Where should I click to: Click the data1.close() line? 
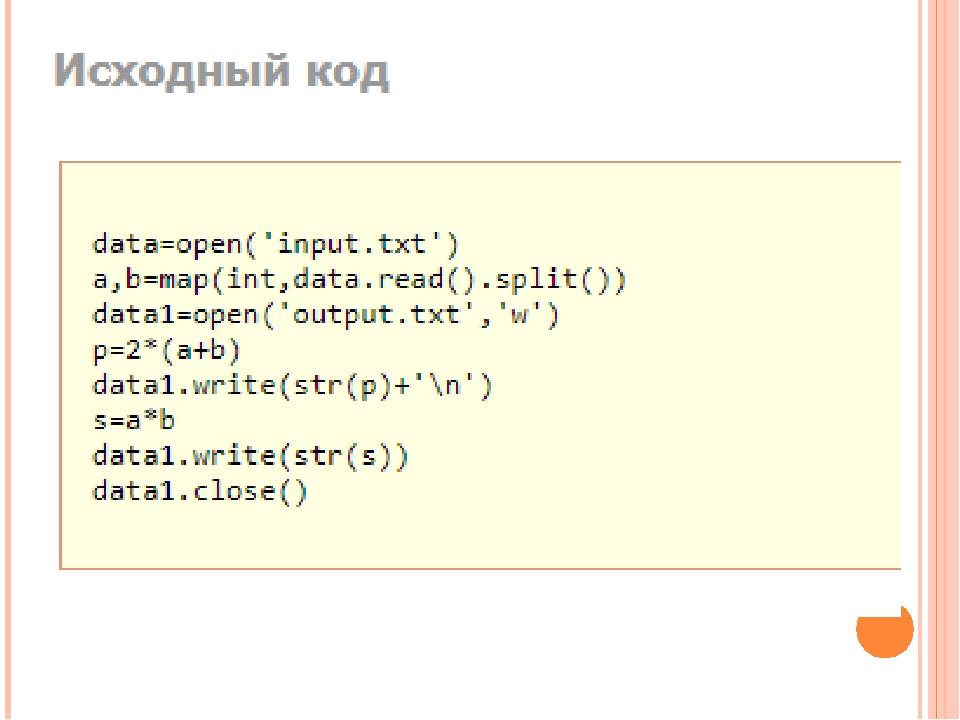tap(200, 492)
